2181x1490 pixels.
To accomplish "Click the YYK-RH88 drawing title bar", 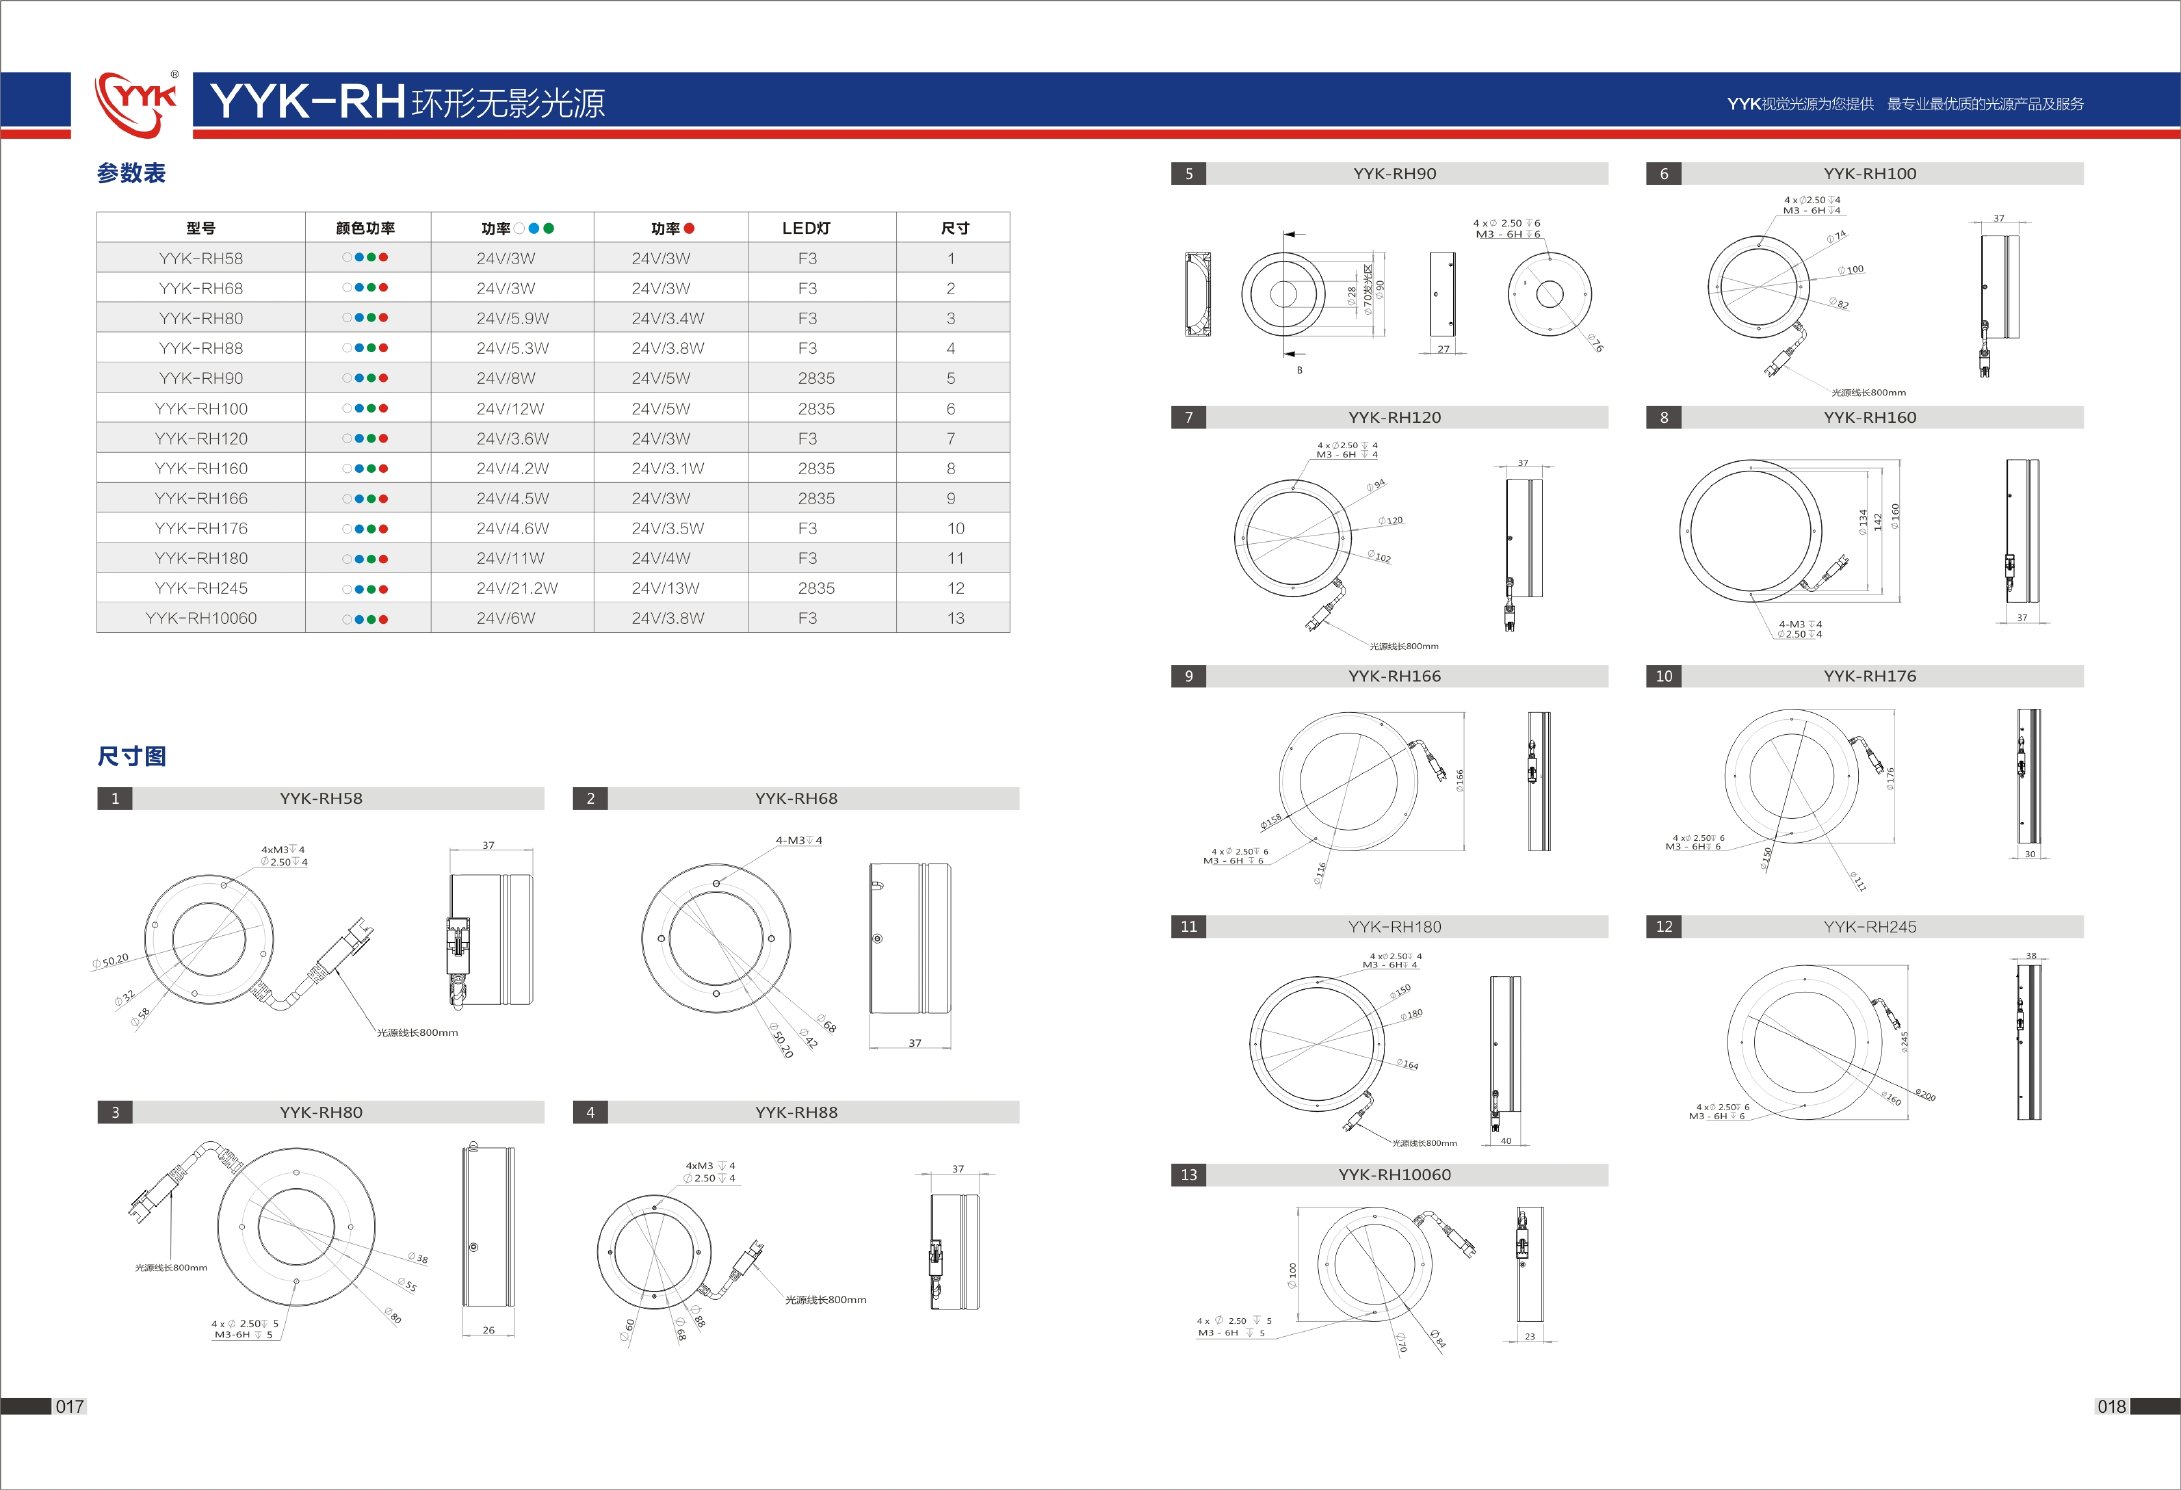I will click(814, 1112).
